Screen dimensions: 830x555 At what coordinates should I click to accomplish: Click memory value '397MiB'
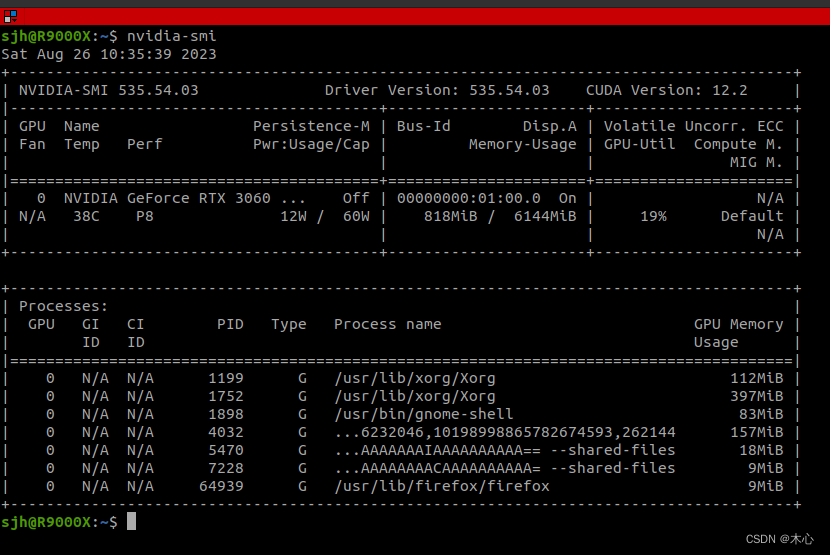(x=756, y=397)
